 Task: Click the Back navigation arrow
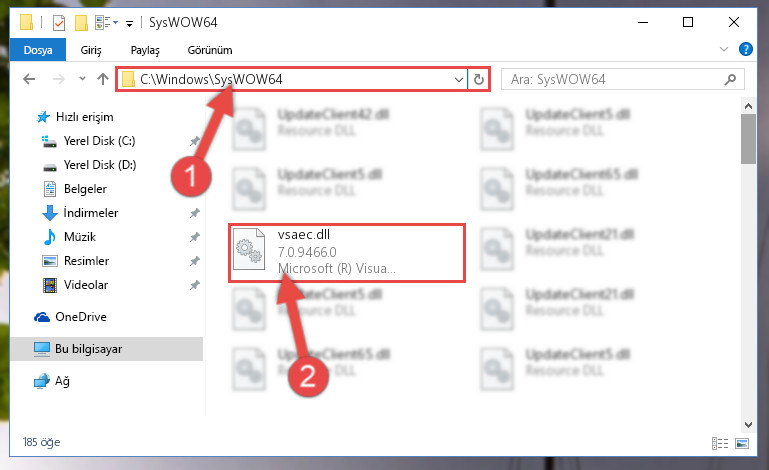click(x=29, y=79)
